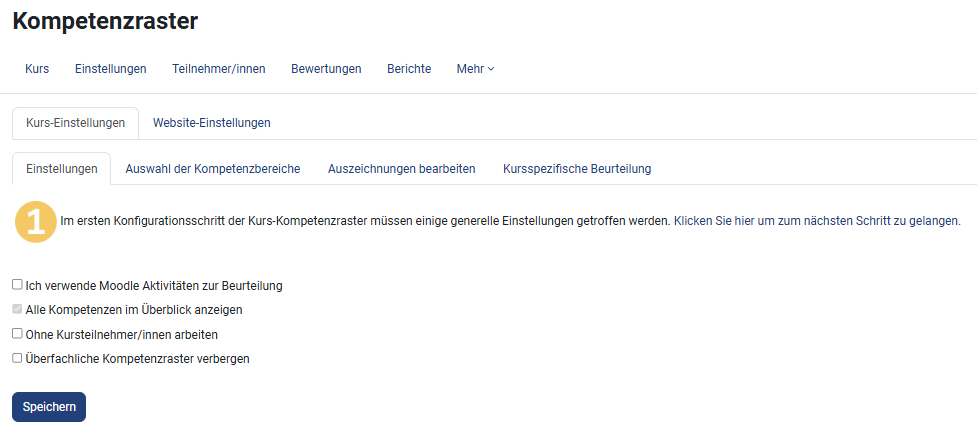Switch to Auswahl der Kompetenzbereiche tab

pyautogui.click(x=212, y=169)
